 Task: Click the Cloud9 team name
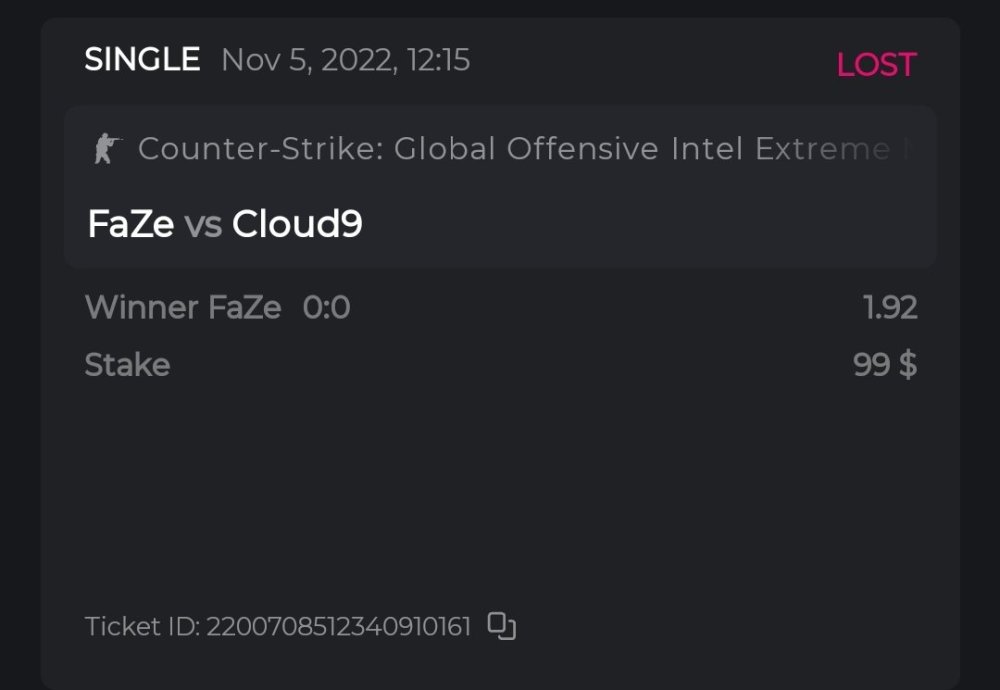coord(297,224)
